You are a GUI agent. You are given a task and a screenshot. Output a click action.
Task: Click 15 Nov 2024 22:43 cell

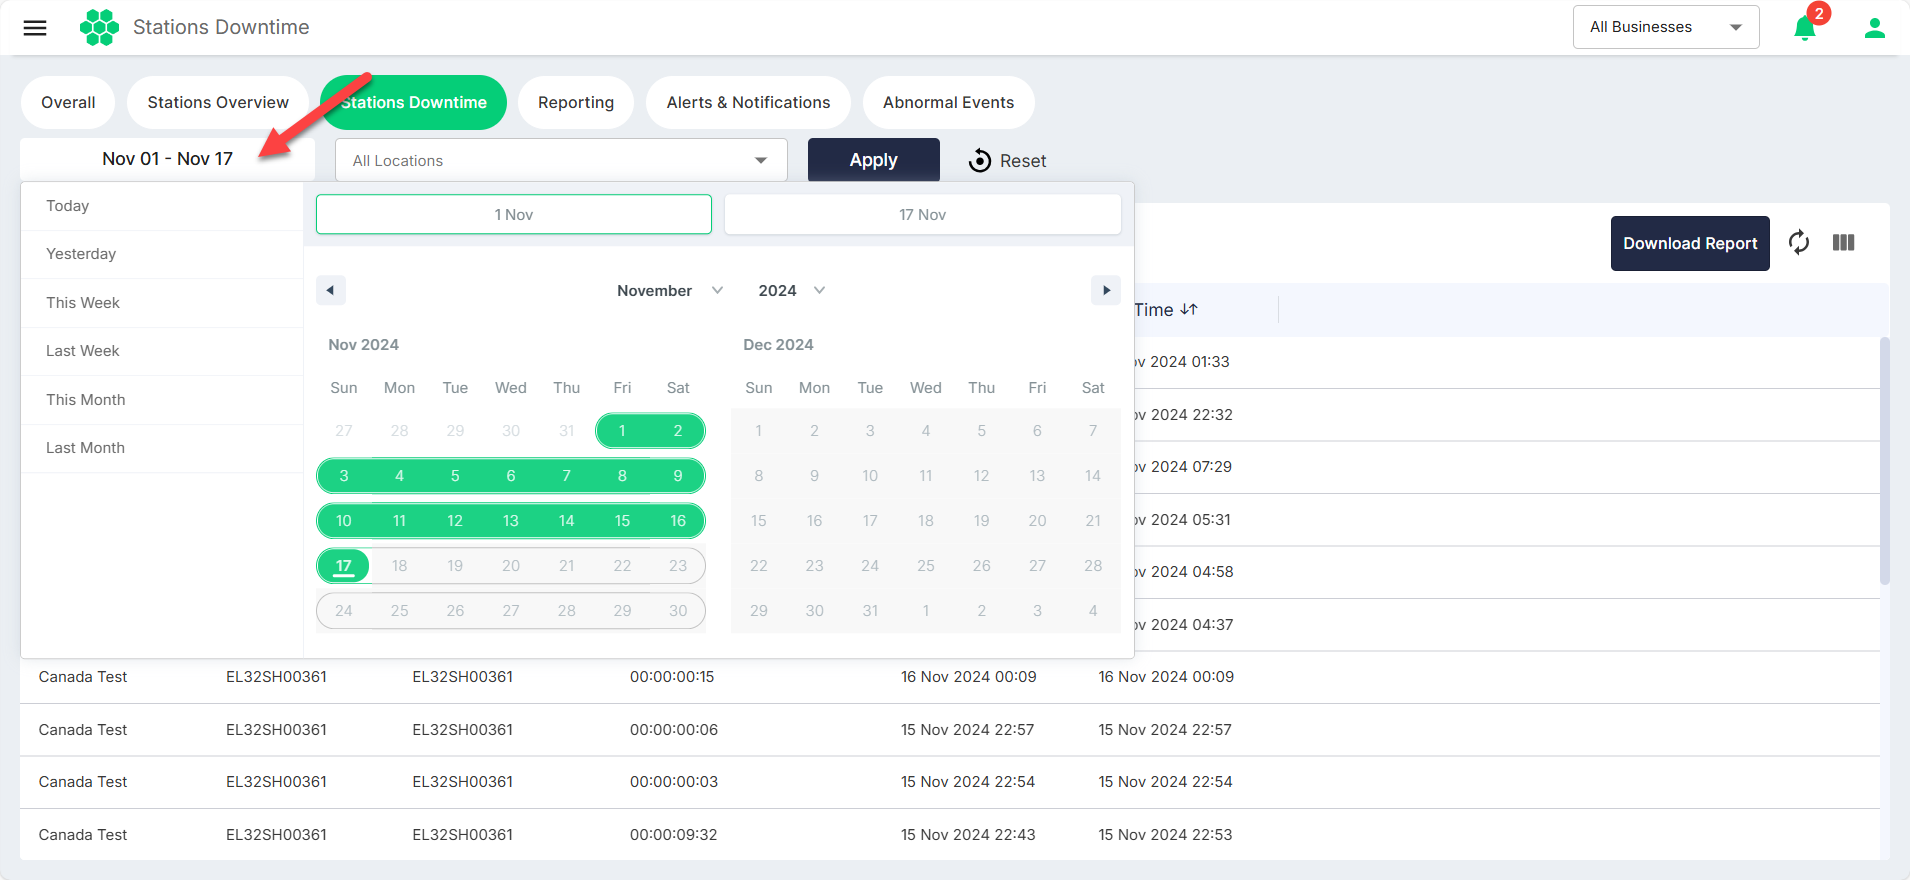(x=968, y=835)
